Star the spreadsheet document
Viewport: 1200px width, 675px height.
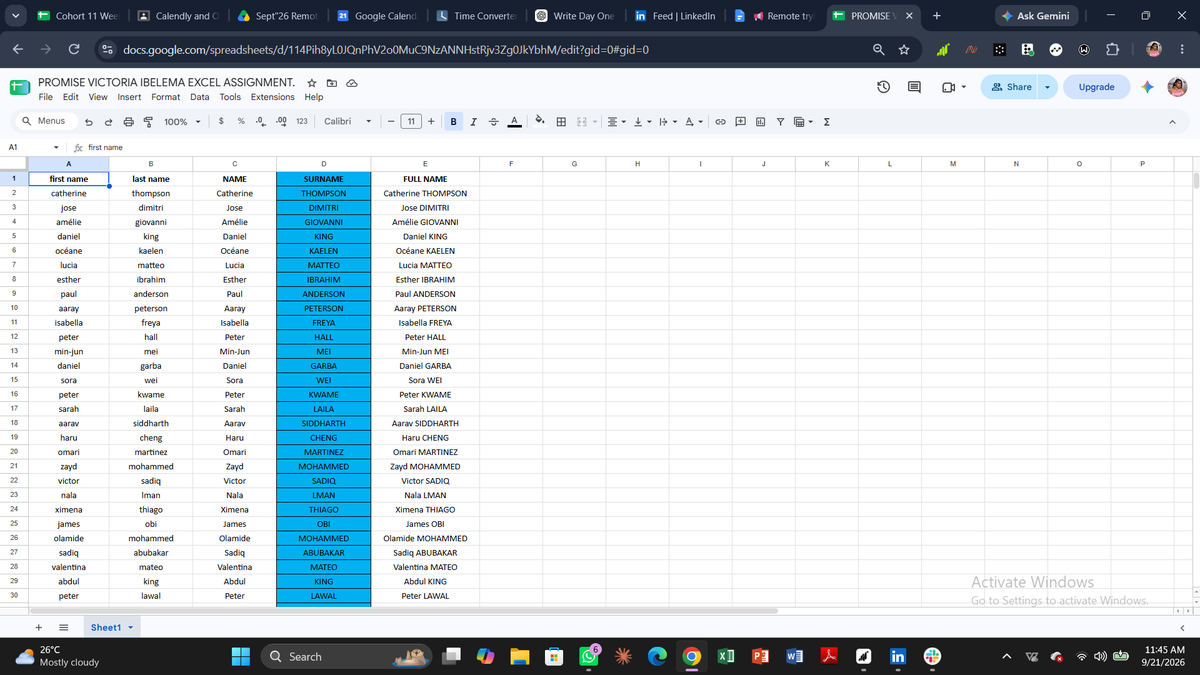[x=312, y=82]
